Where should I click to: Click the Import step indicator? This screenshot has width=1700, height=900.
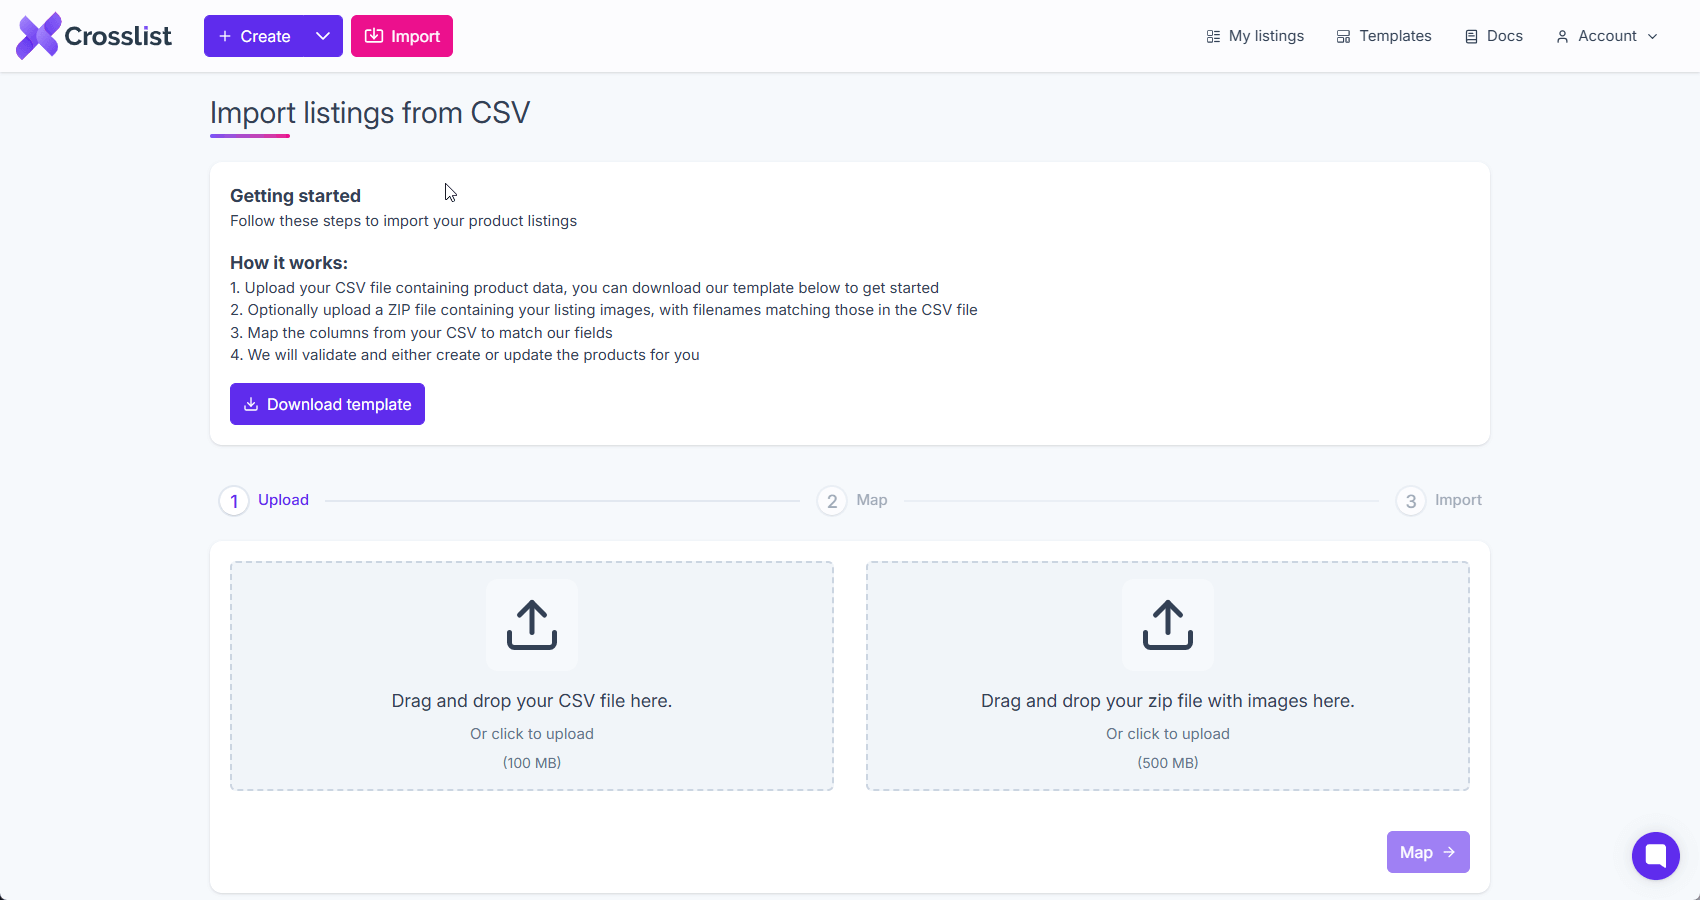[1410, 500]
